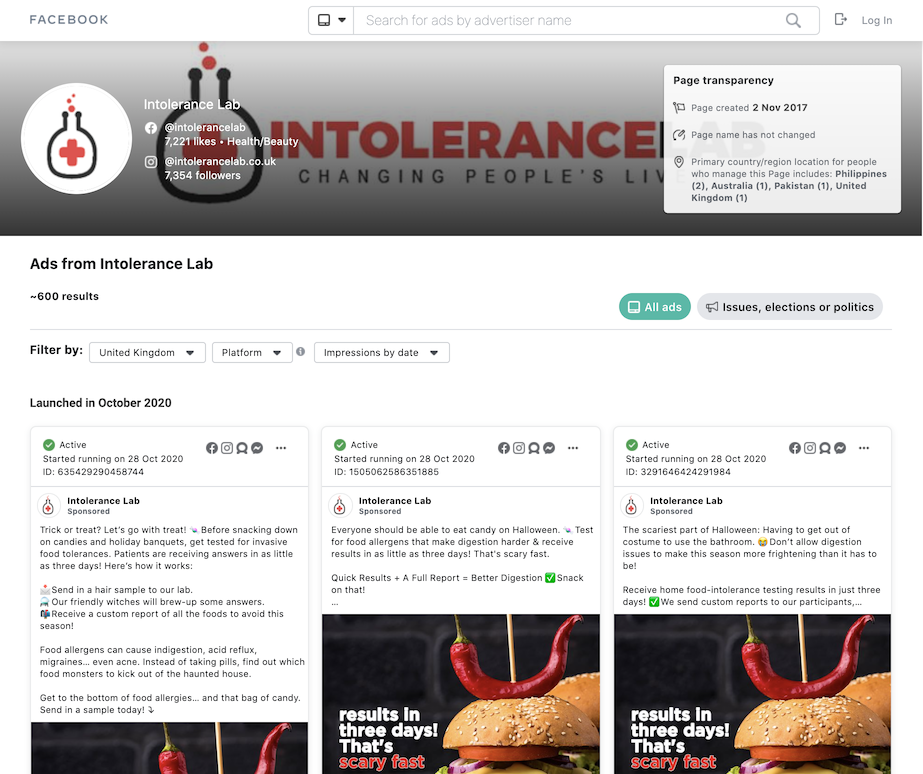Open burger image in ad 3291646424291984

pos(752,694)
